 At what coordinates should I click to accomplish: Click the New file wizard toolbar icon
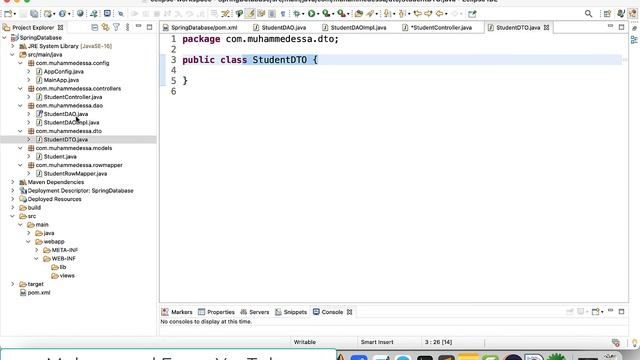click(7, 14)
